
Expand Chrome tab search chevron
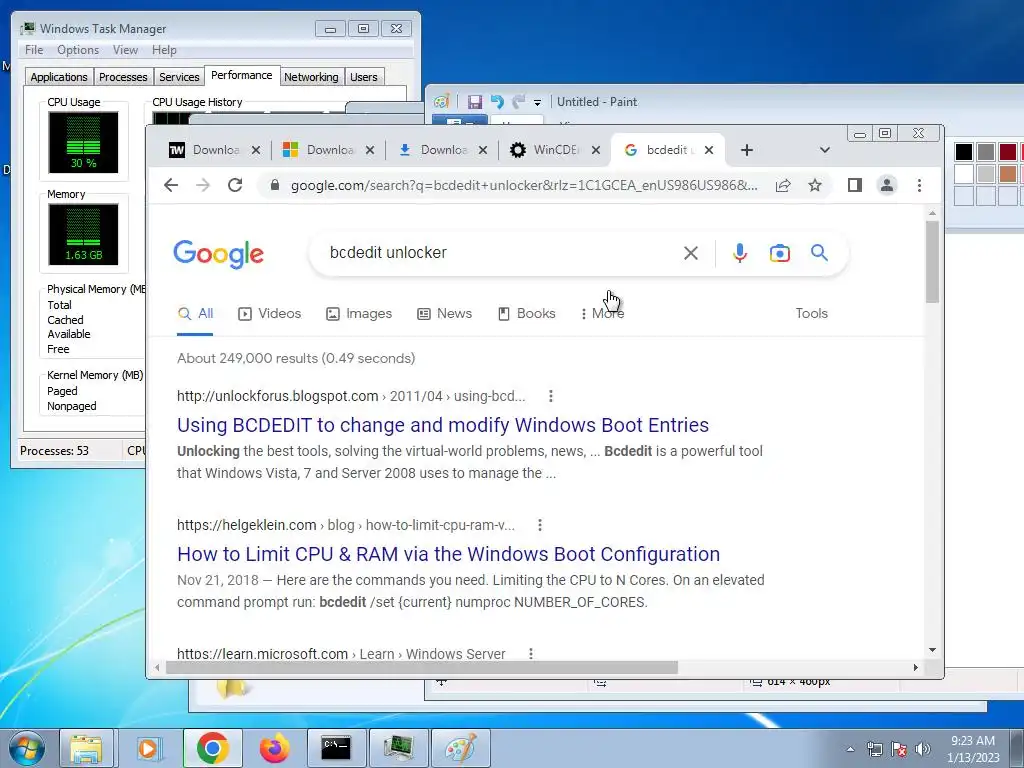coord(825,150)
